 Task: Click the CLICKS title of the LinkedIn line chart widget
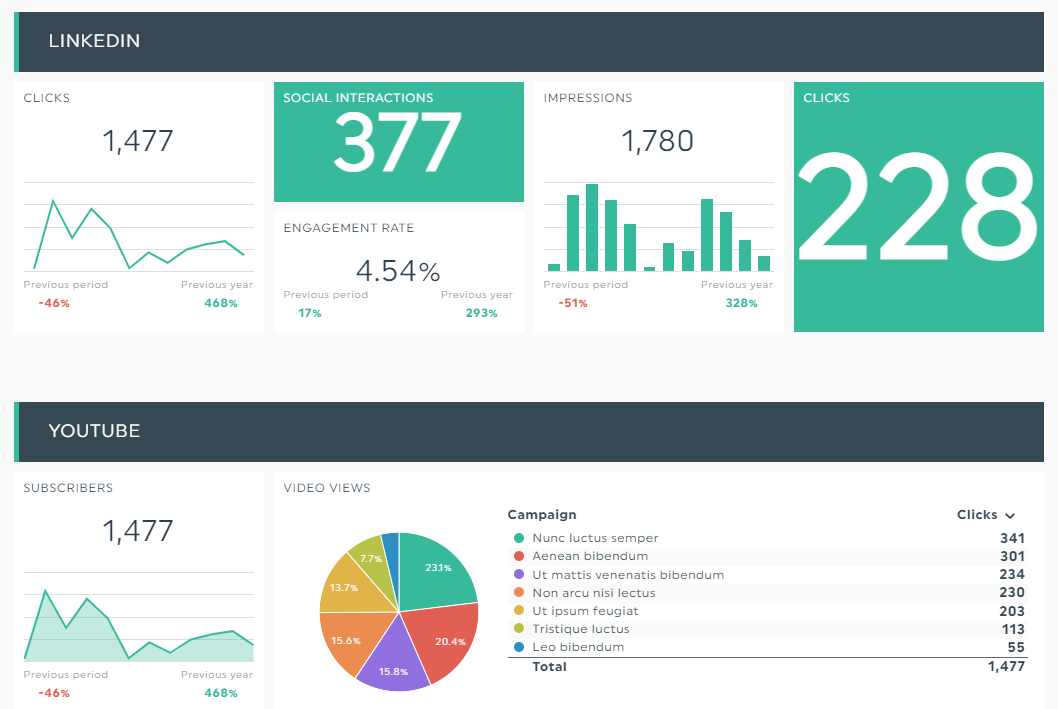tap(47, 98)
